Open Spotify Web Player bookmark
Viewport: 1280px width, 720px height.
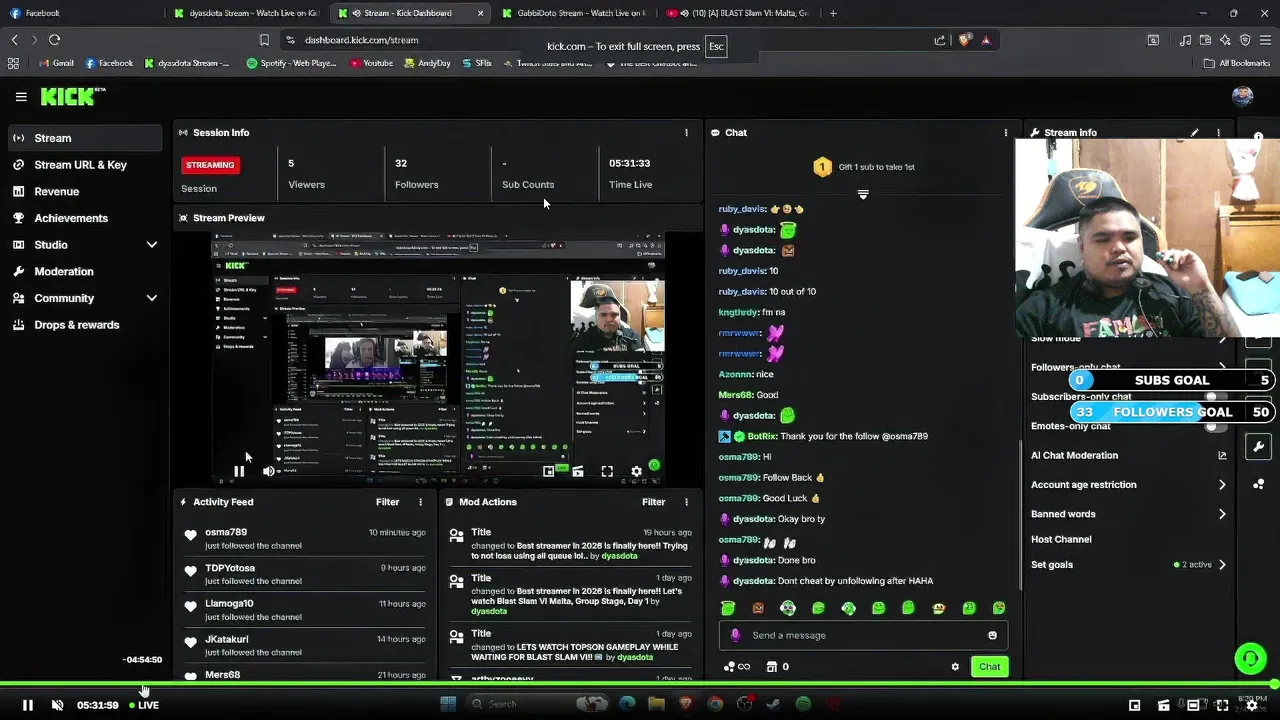[291, 63]
